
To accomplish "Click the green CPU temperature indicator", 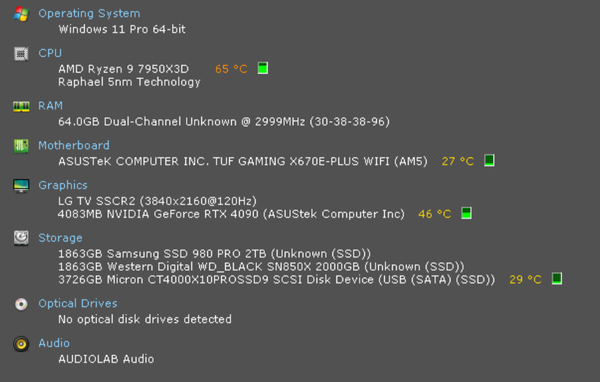I will (x=263, y=68).
